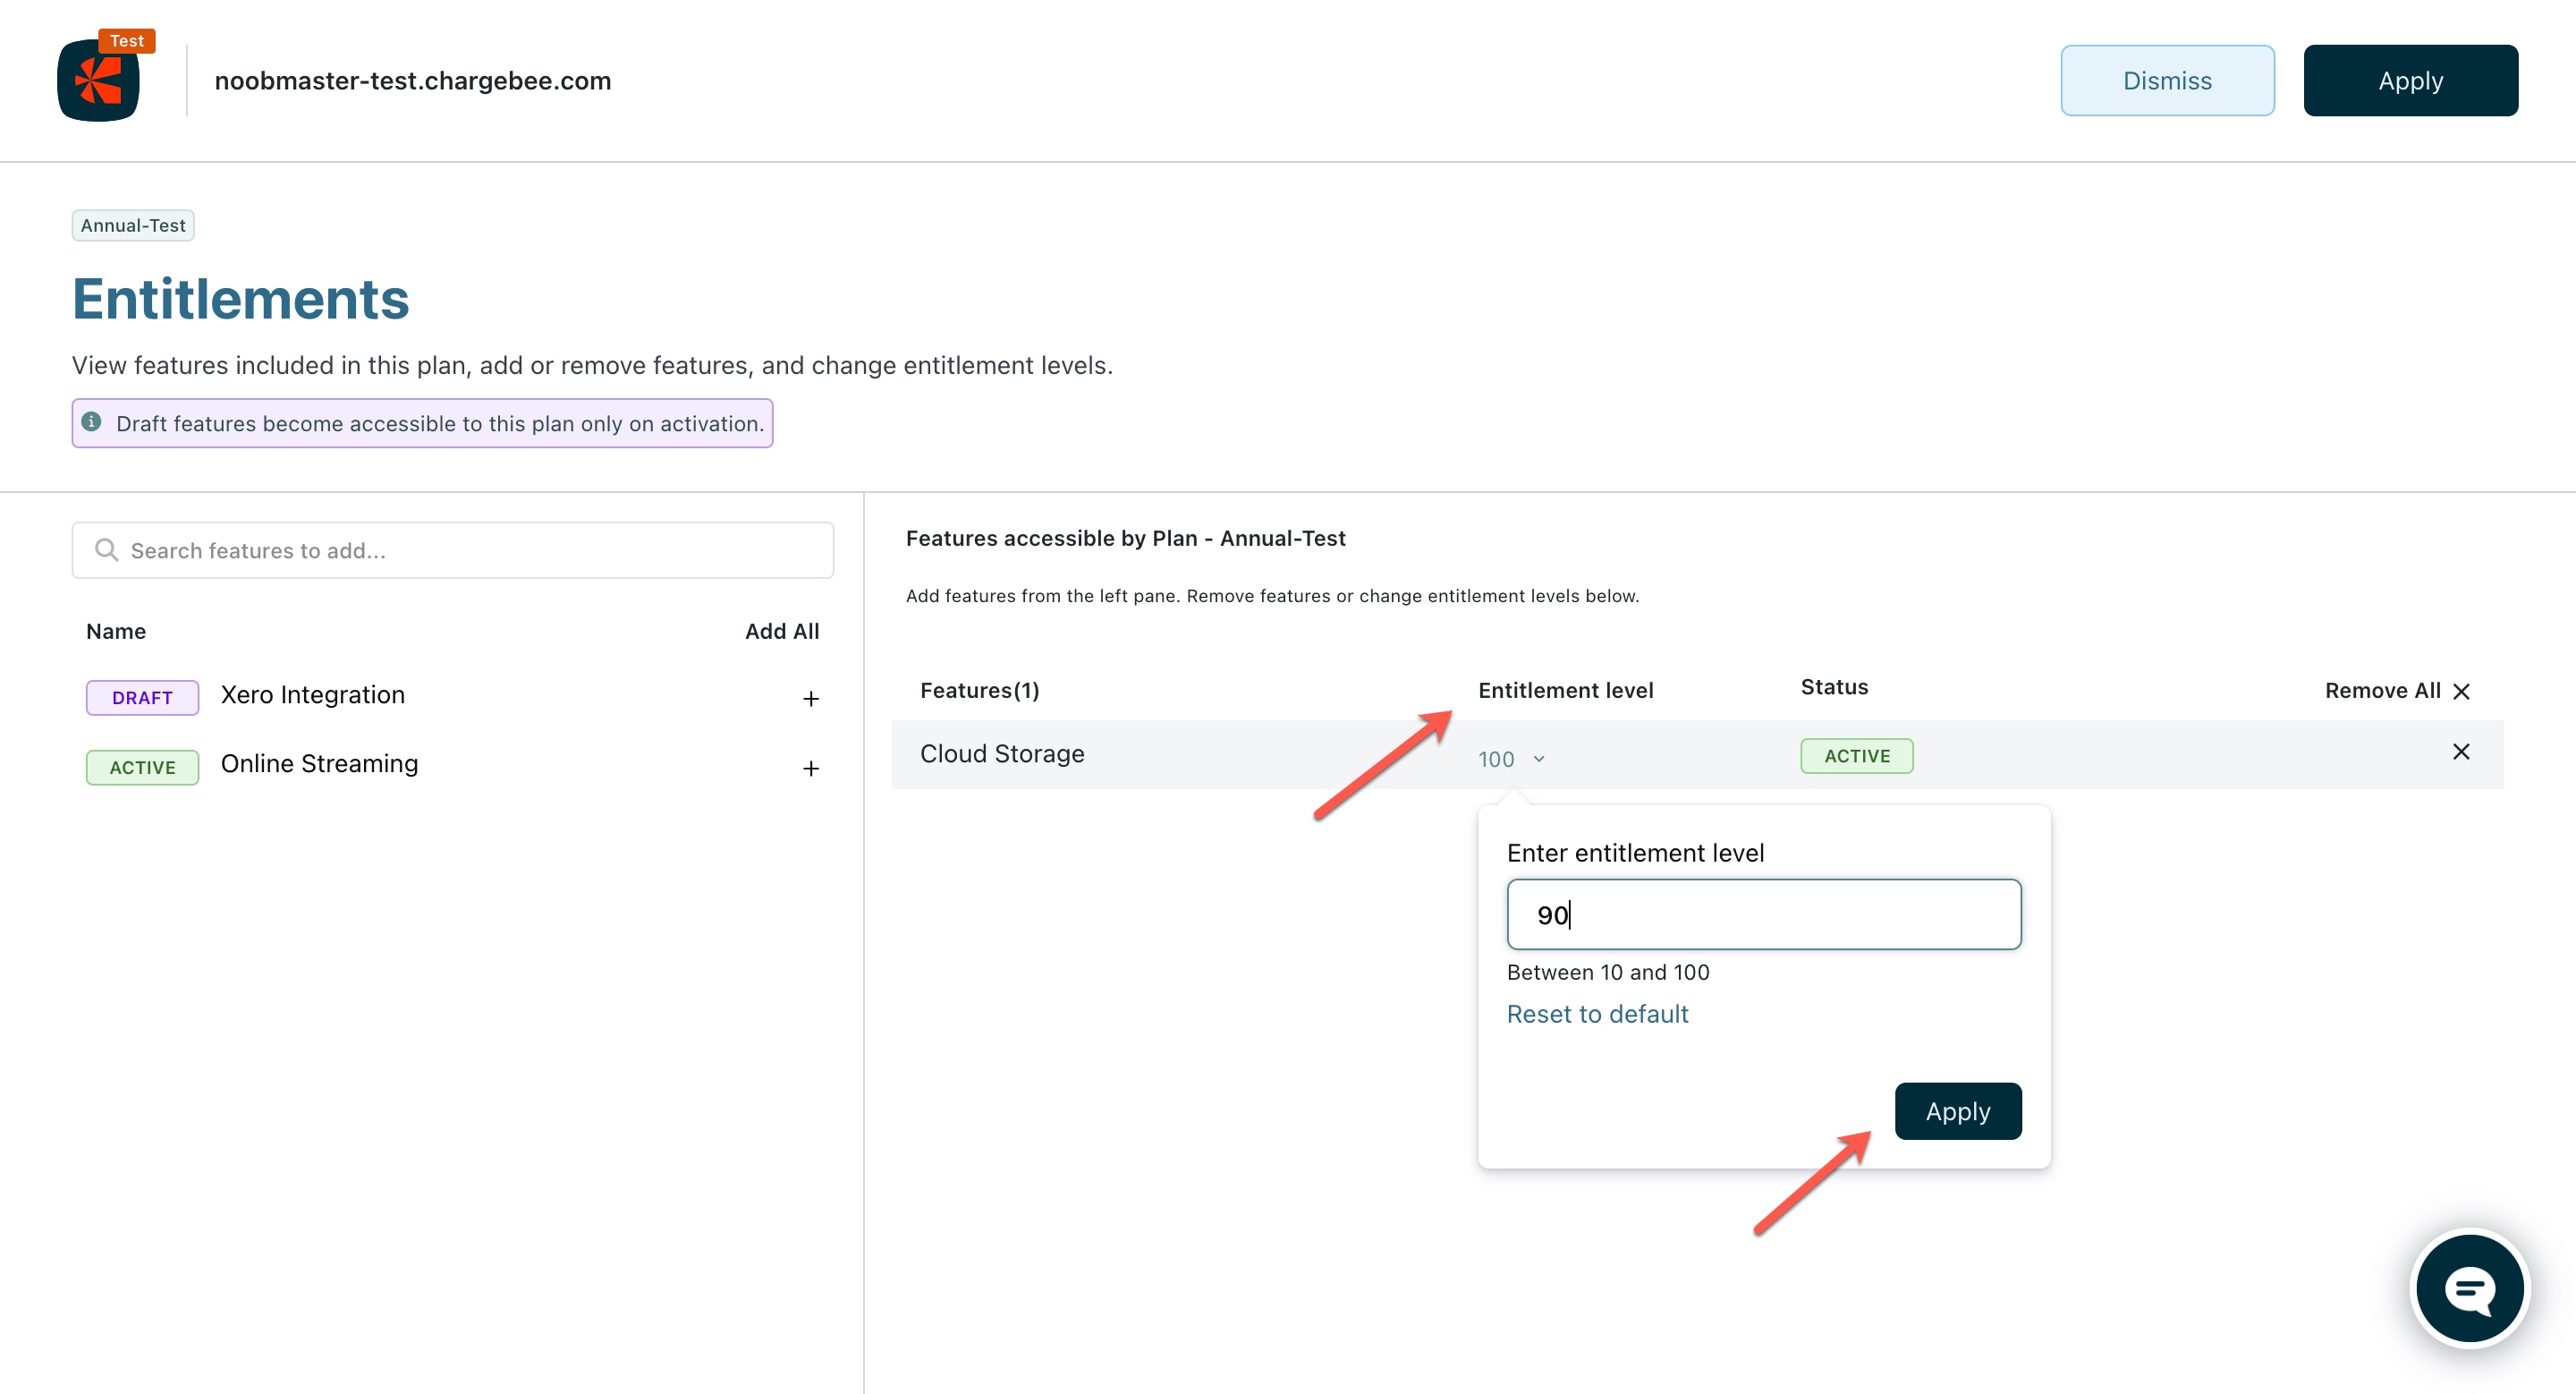Select the Xero Integration feature row

[312, 695]
